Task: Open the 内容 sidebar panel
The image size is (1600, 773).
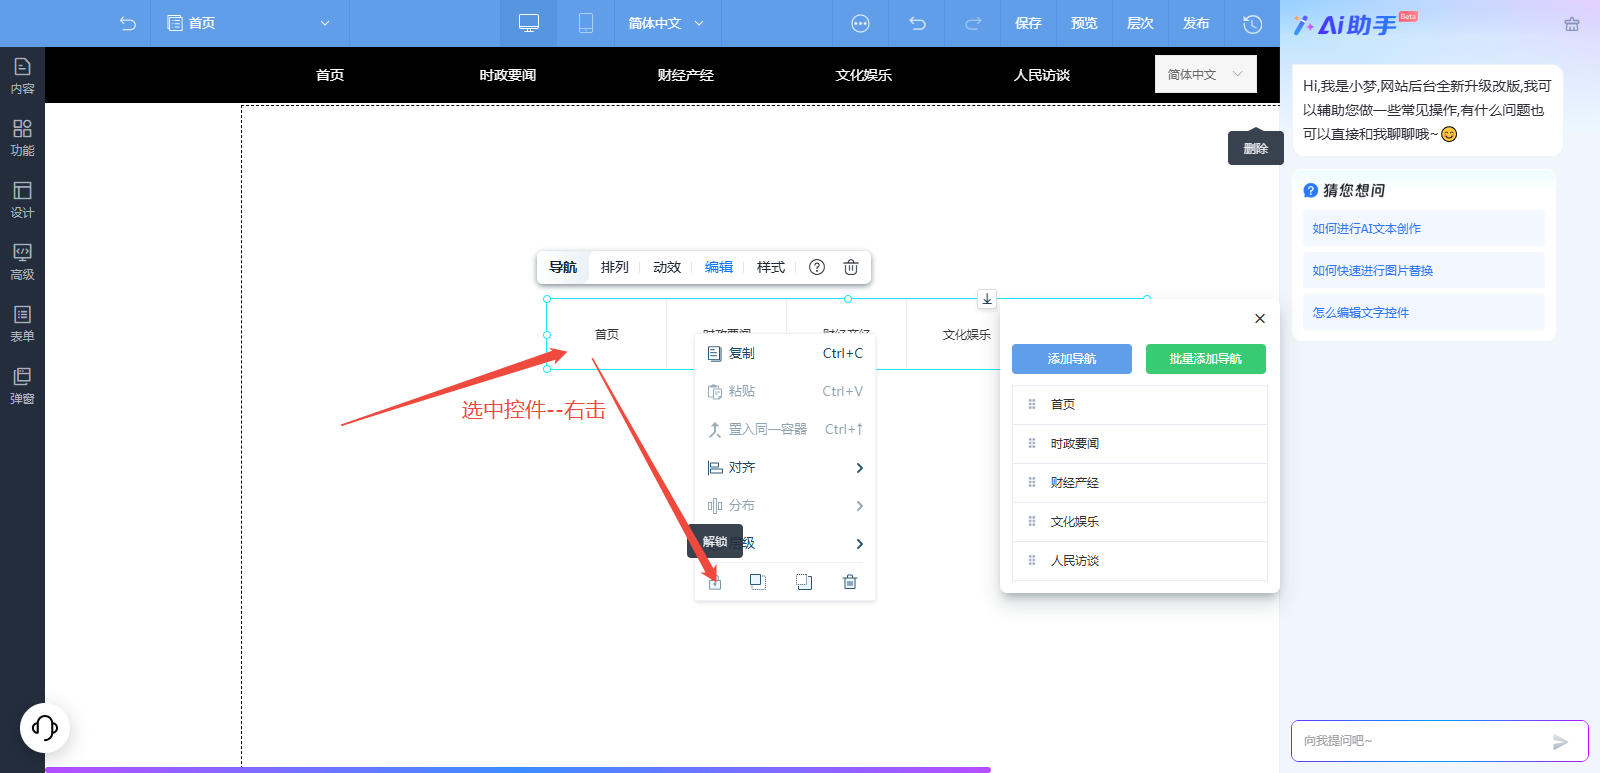Action: 22,76
